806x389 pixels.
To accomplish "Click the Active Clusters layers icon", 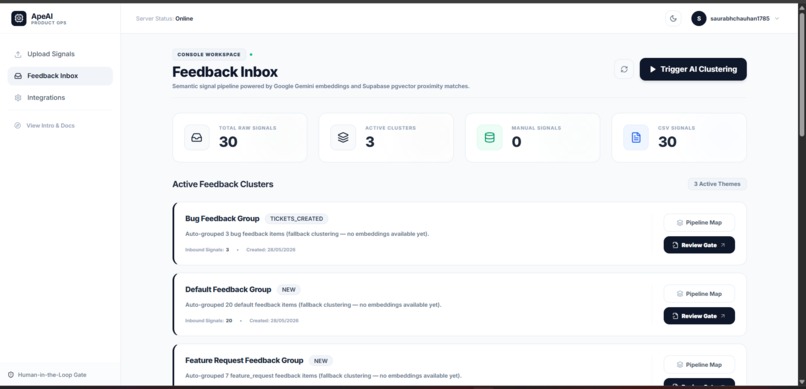I will (343, 138).
